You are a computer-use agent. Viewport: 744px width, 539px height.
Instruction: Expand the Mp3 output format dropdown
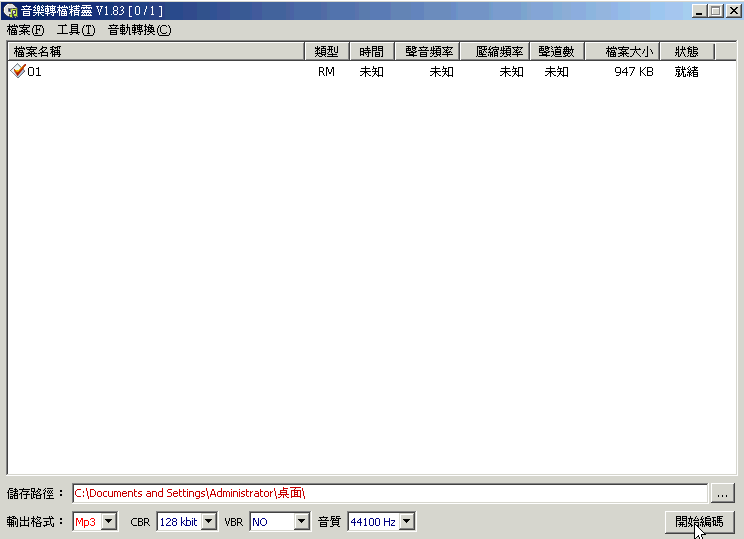109,521
